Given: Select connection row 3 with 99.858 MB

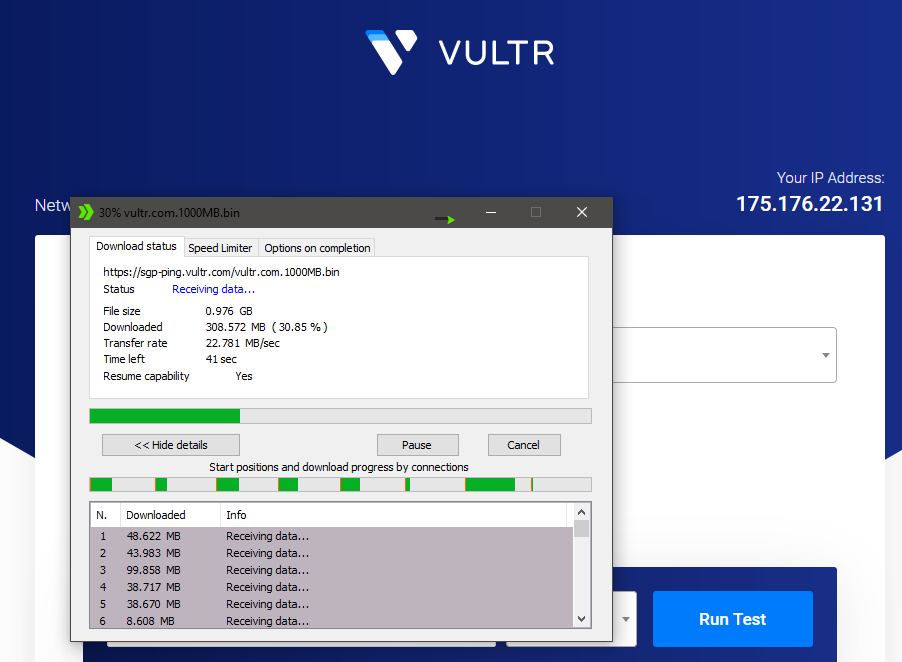Looking at the screenshot, I should coord(331,570).
